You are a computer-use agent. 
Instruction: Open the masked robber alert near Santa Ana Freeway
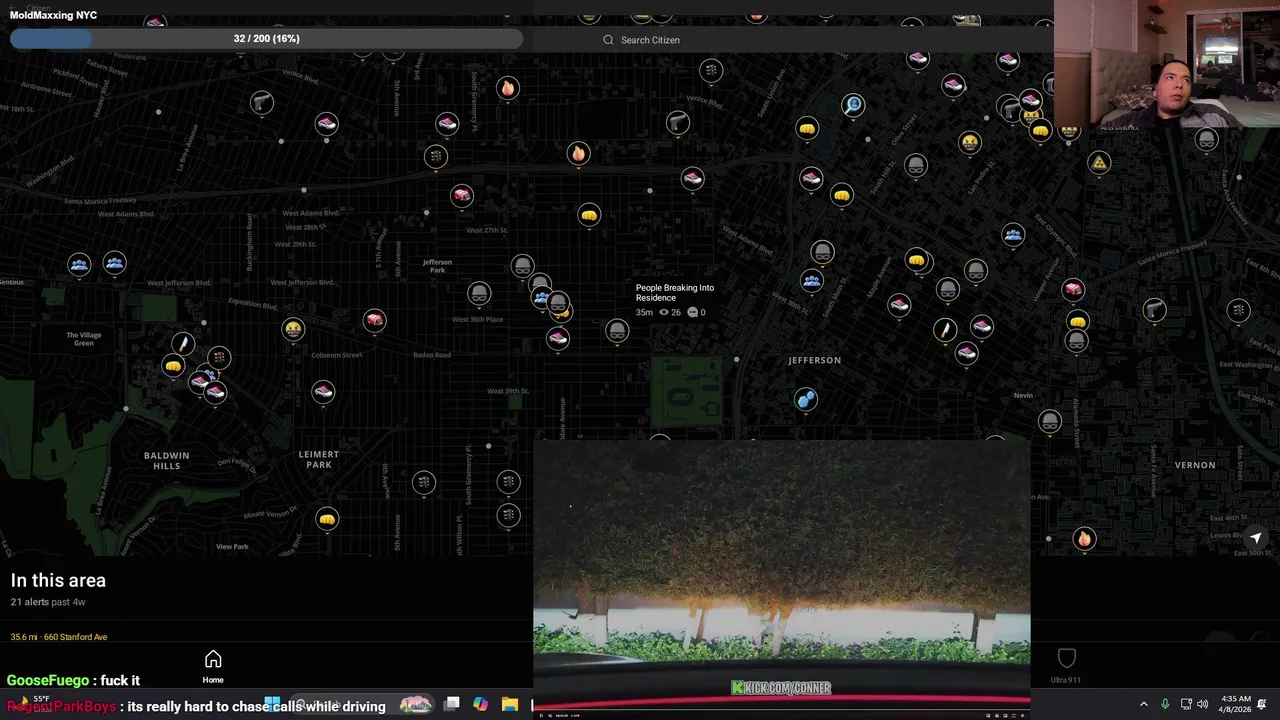click(1206, 140)
